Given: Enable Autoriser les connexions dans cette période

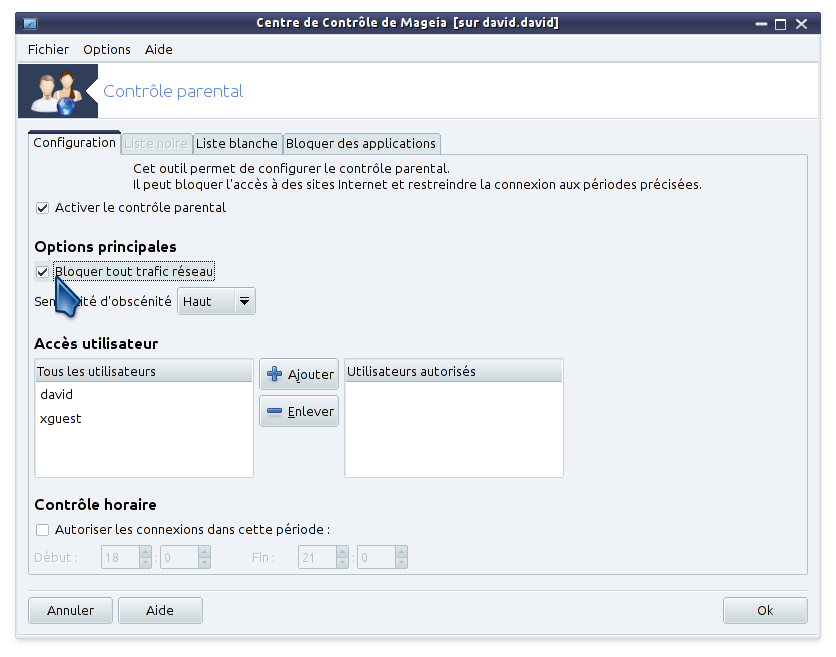Looking at the screenshot, I should point(42,530).
